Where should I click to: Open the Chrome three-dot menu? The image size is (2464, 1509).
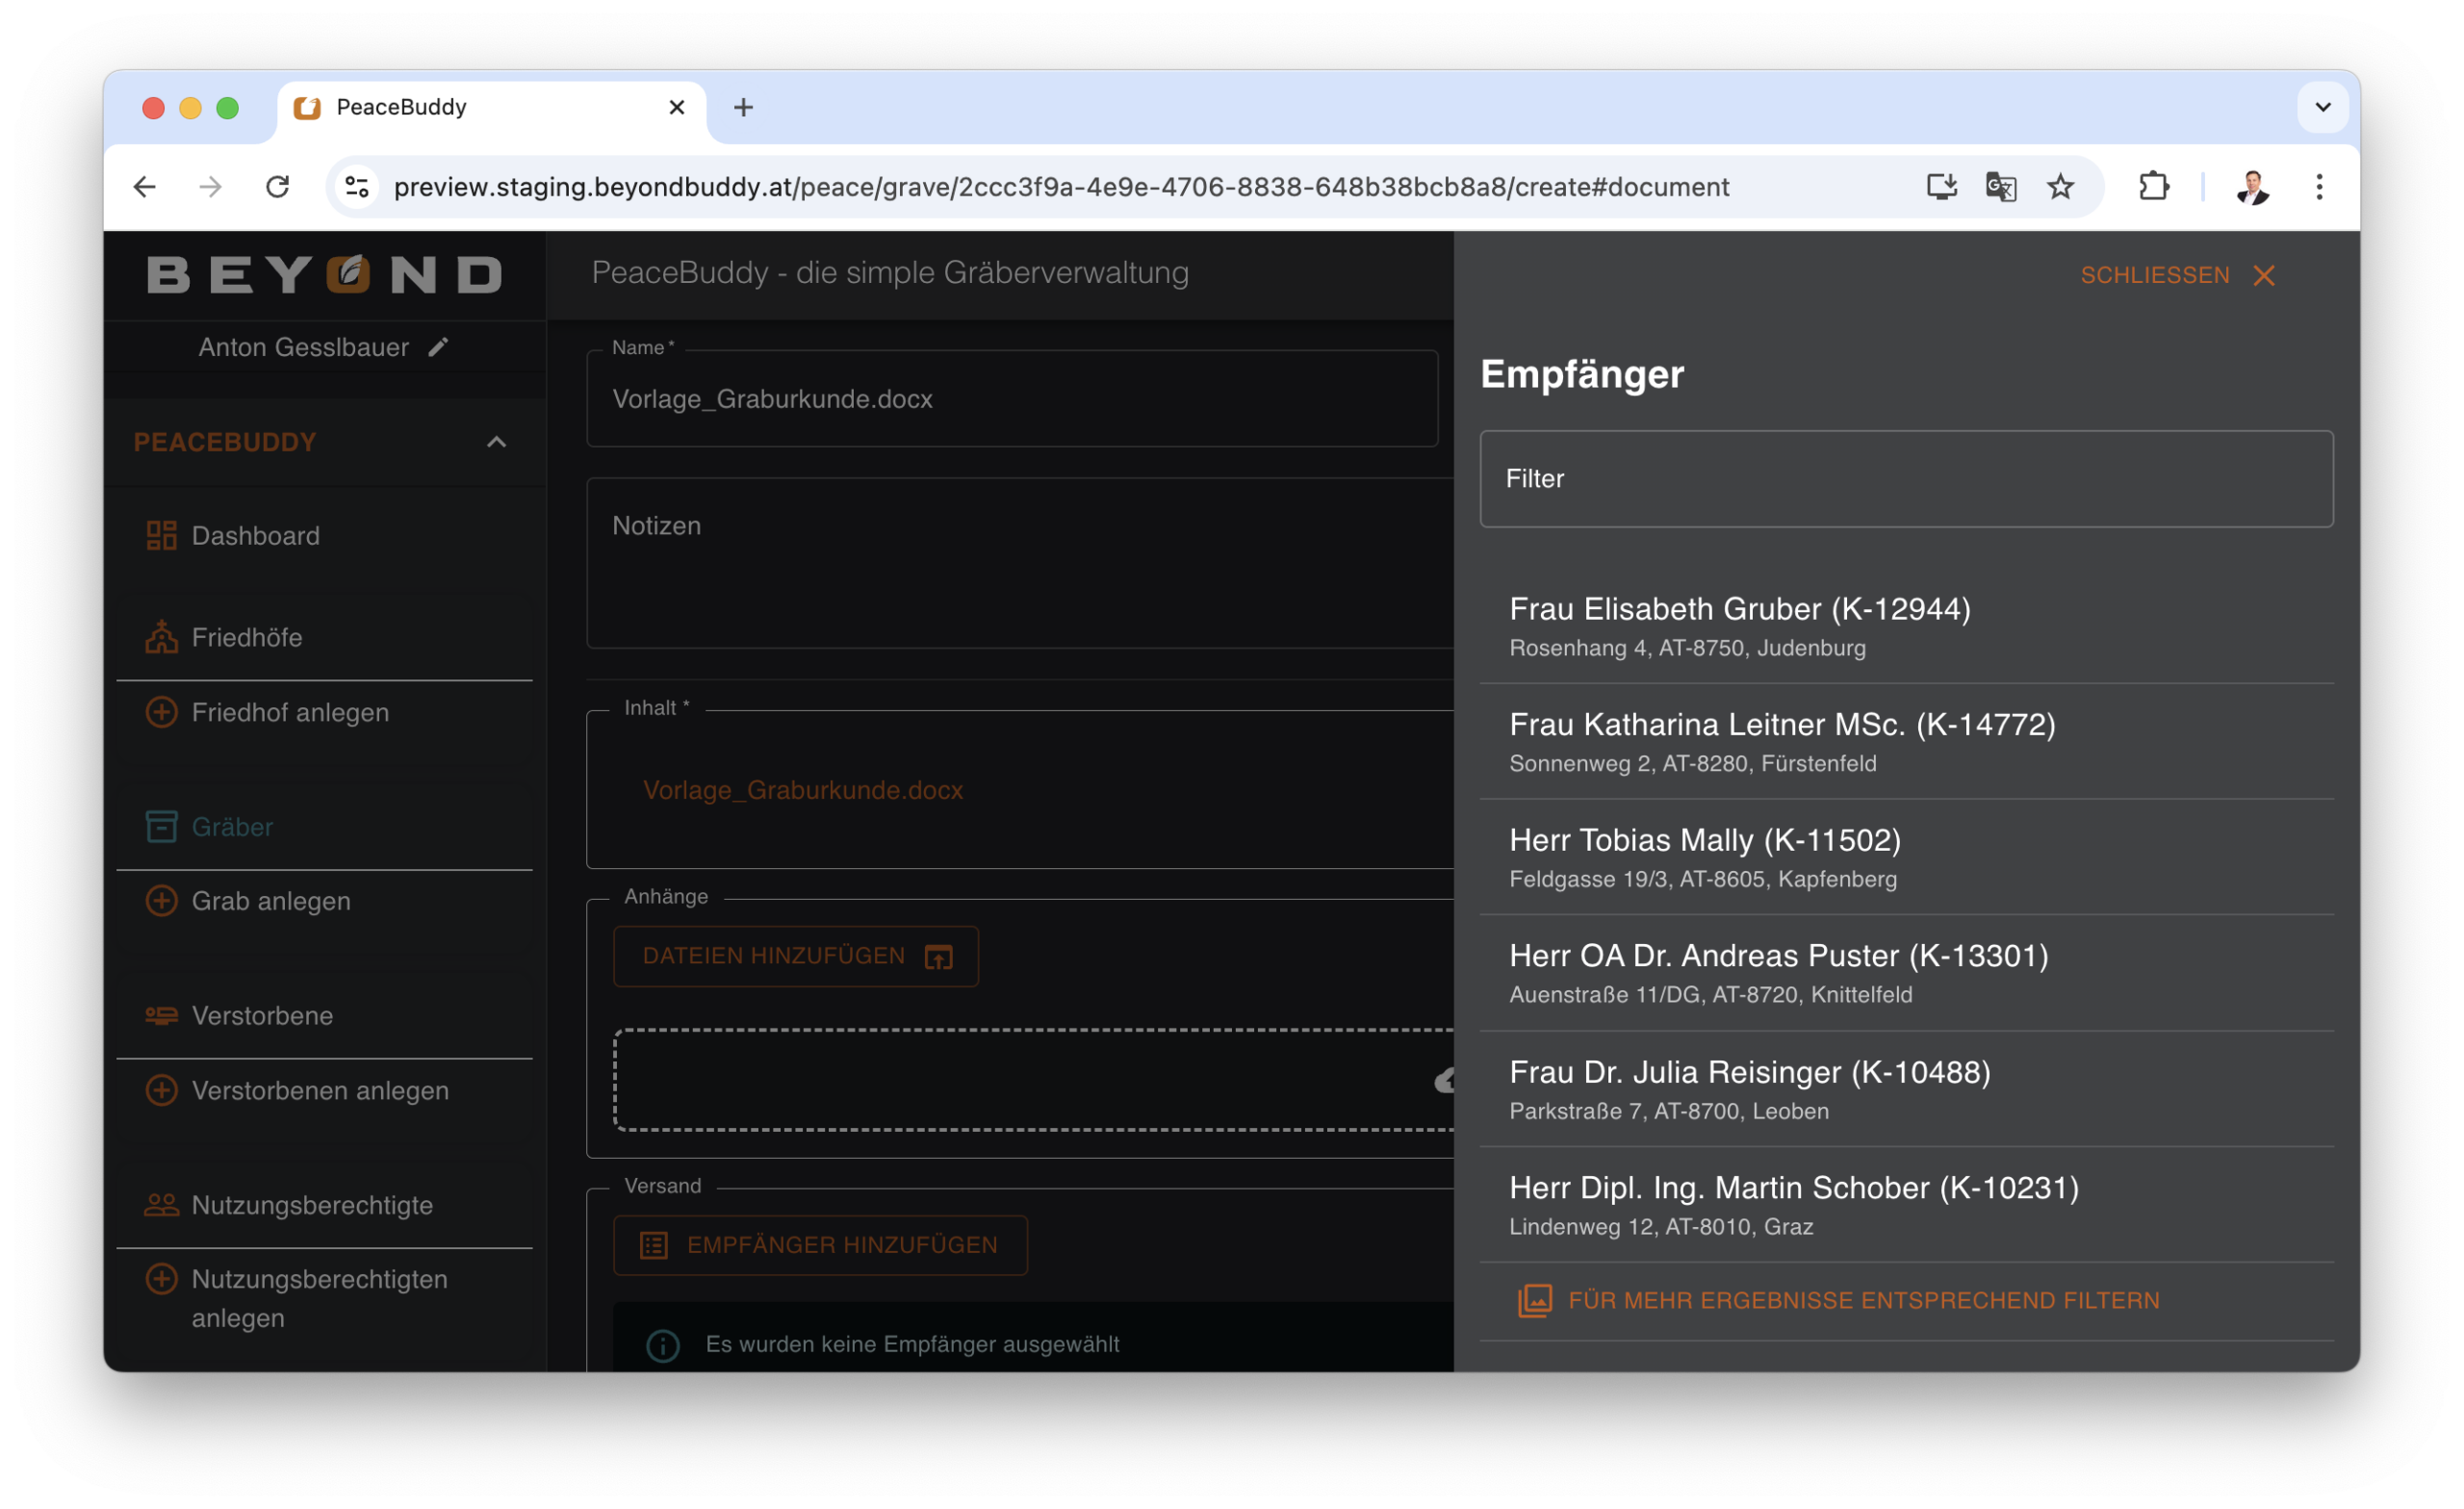(2319, 187)
